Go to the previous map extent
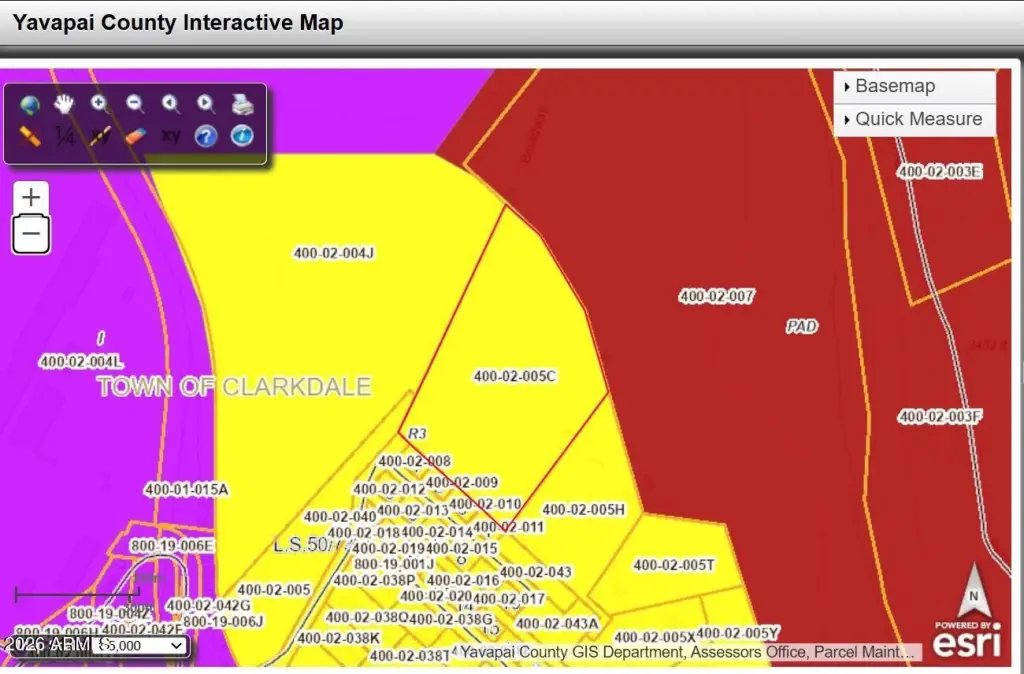The width and height of the screenshot is (1024, 674). pyautogui.click(x=170, y=103)
